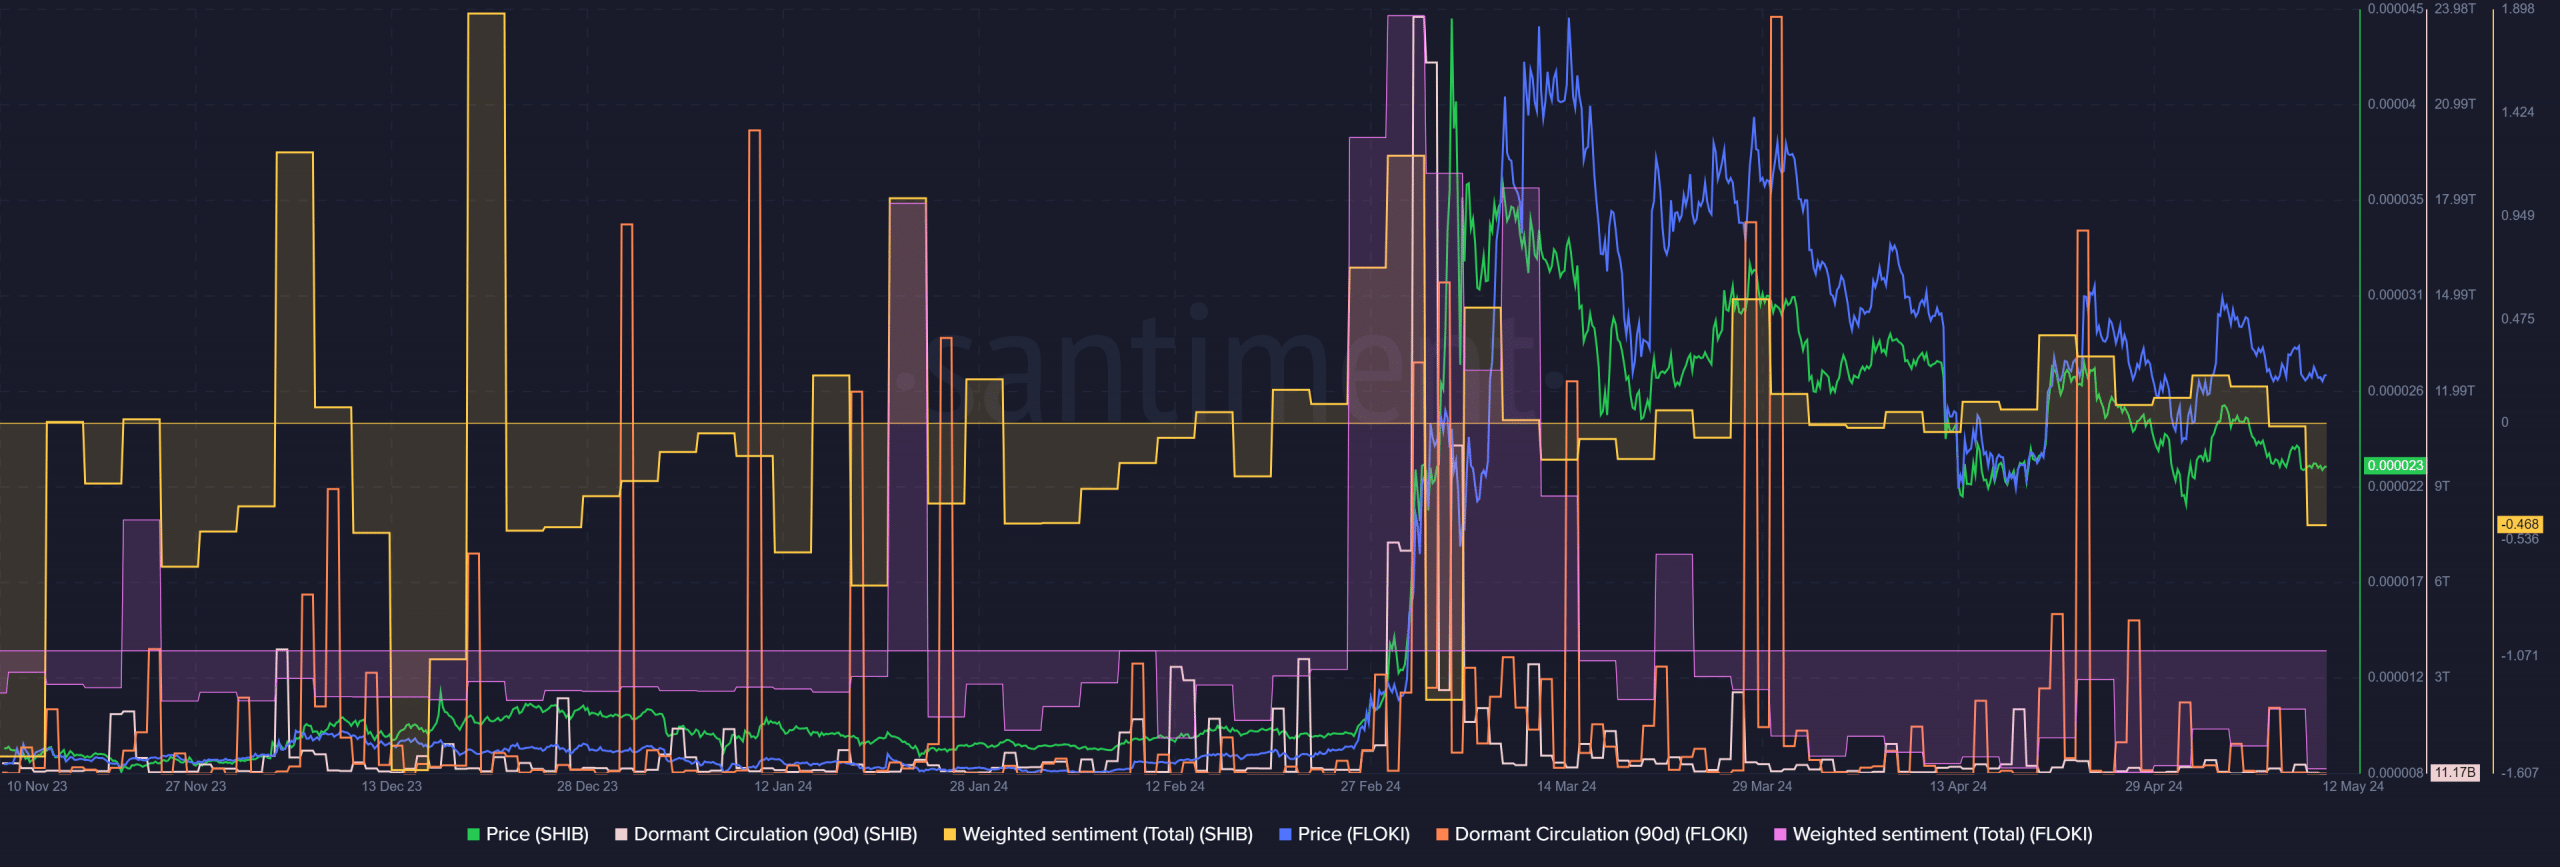
Task: Click the 13 Apr 24 date label
Action: (x=1958, y=787)
